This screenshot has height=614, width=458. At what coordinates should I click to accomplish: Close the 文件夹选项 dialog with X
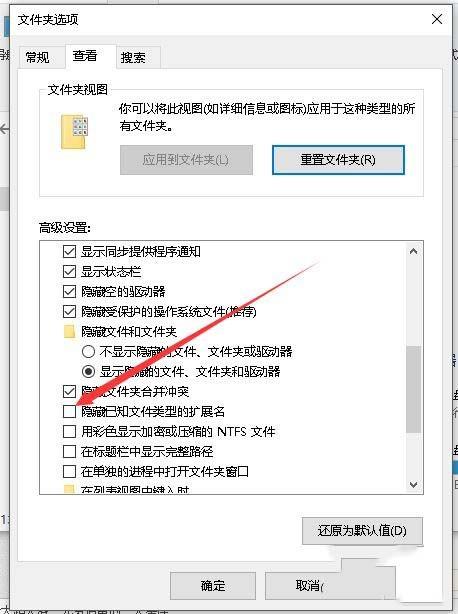(437, 19)
